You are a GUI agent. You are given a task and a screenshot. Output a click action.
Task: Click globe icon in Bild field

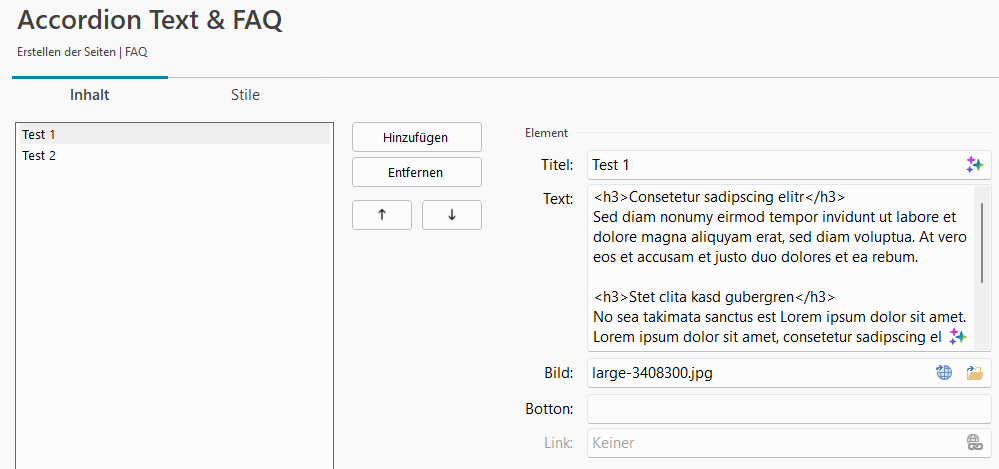[943, 373]
